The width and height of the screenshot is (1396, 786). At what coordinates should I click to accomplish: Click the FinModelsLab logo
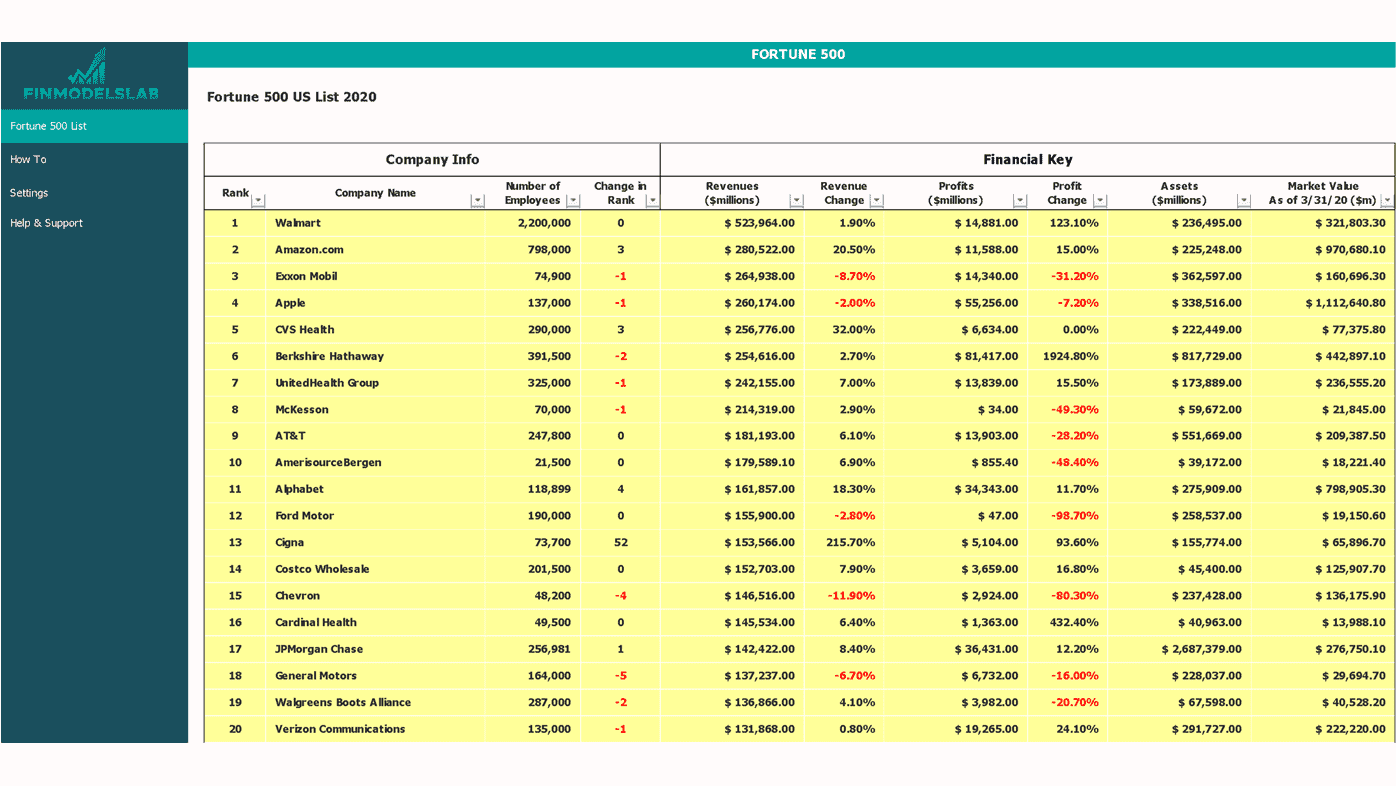click(x=91, y=75)
